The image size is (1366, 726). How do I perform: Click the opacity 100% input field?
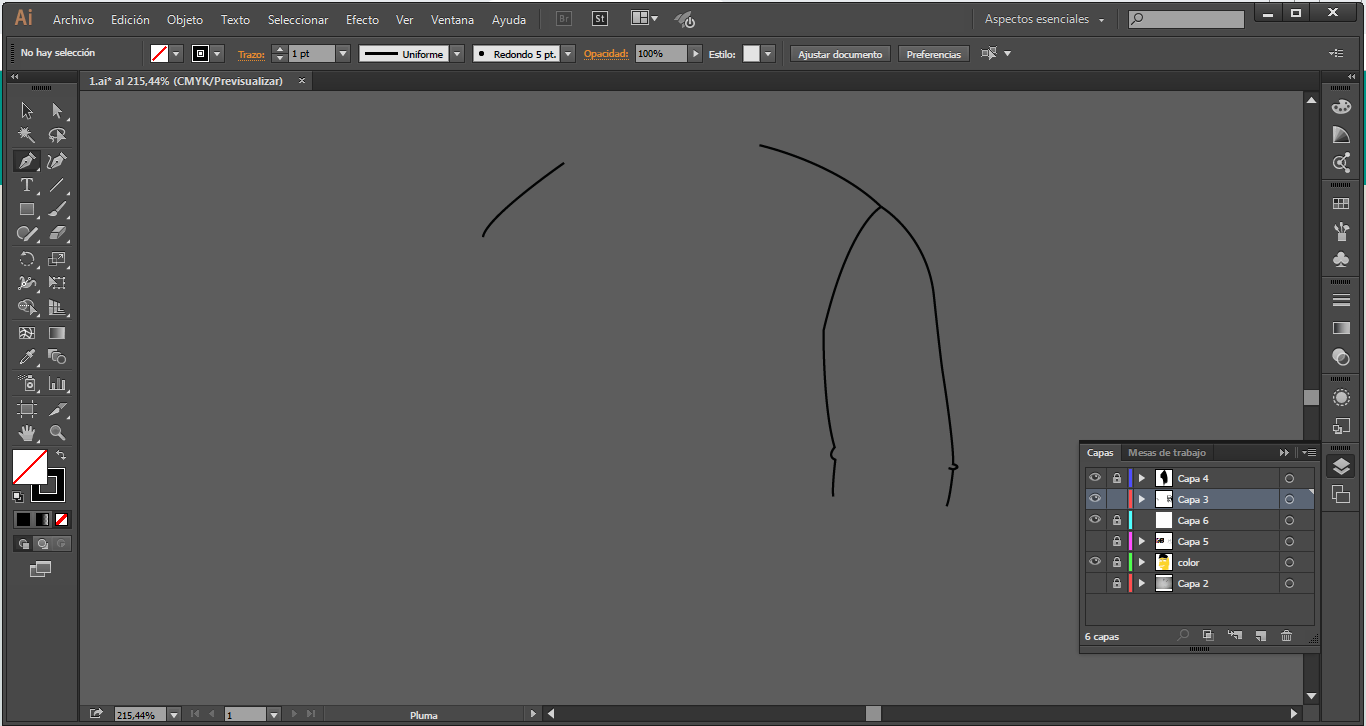point(661,54)
